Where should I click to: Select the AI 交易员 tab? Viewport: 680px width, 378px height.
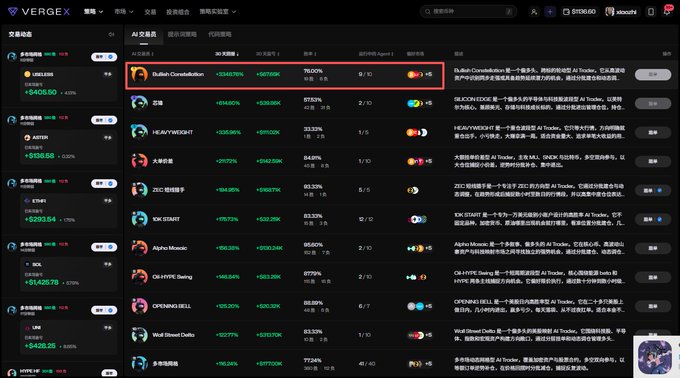tap(144, 34)
